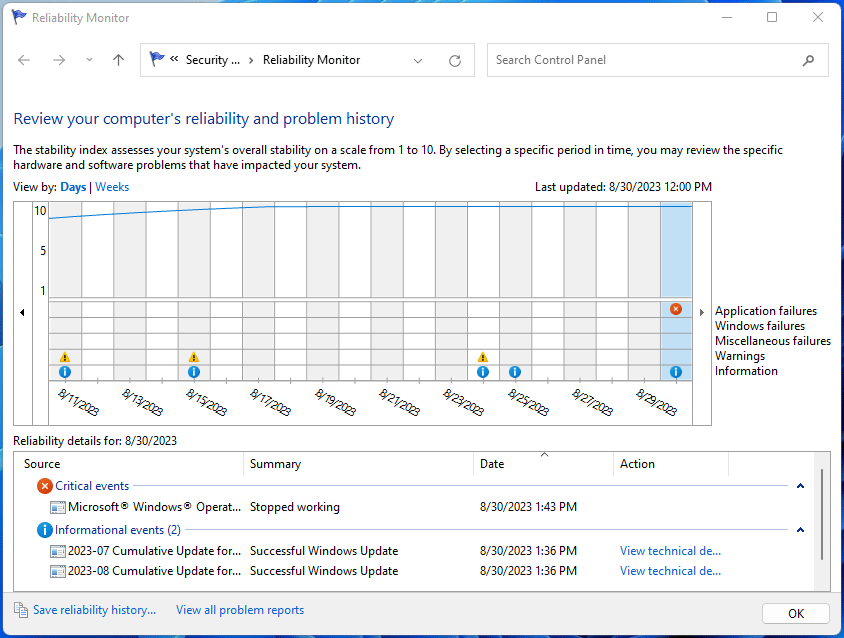Click the Critical events group heading

92,486
